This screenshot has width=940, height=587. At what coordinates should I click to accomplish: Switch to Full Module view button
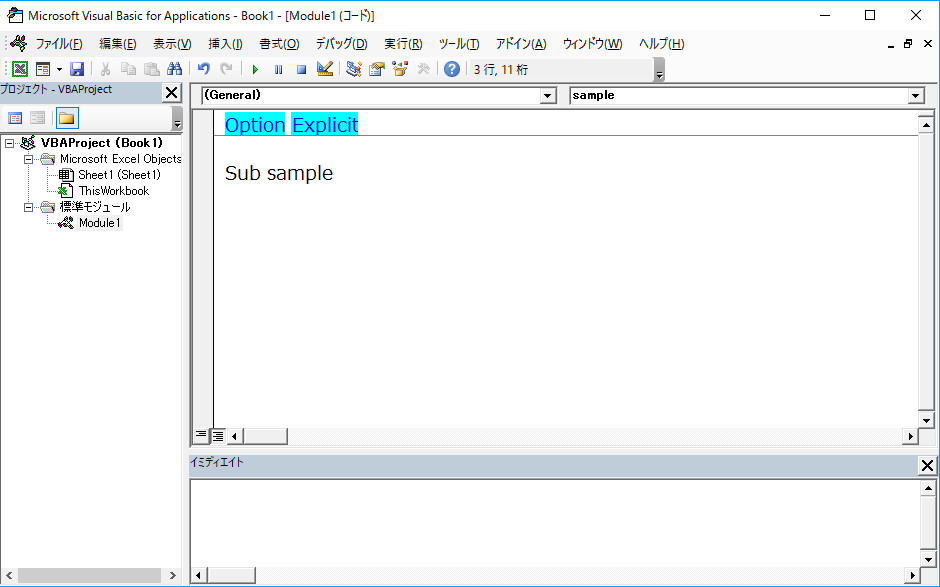[x=218, y=436]
